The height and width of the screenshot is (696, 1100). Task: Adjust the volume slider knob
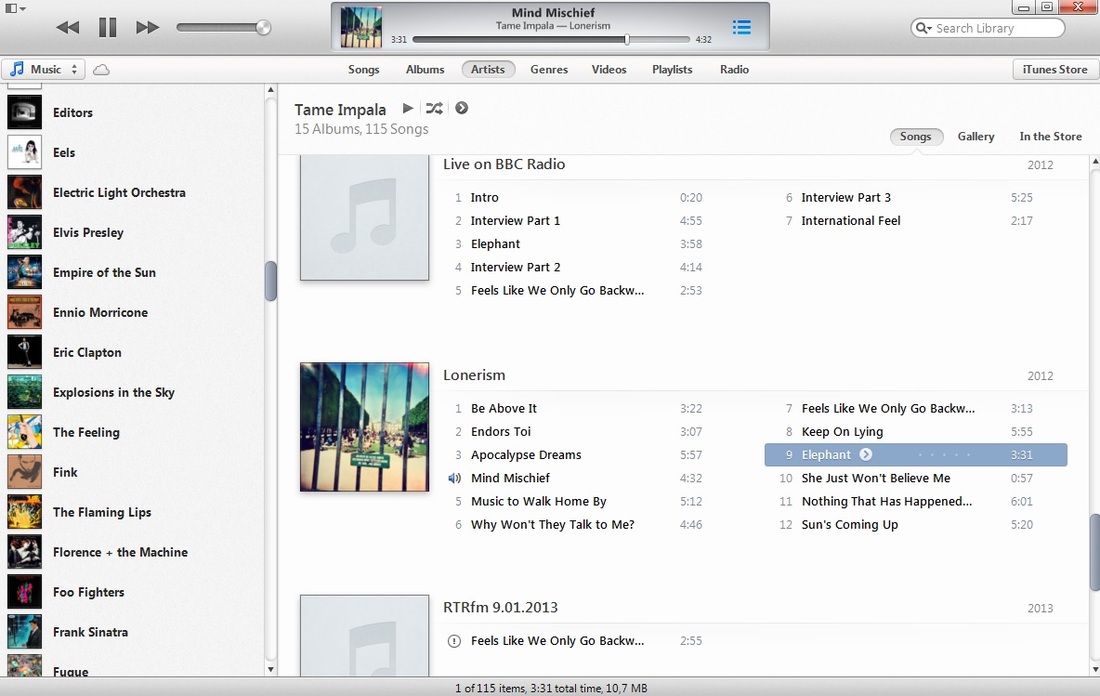pyautogui.click(x=263, y=27)
